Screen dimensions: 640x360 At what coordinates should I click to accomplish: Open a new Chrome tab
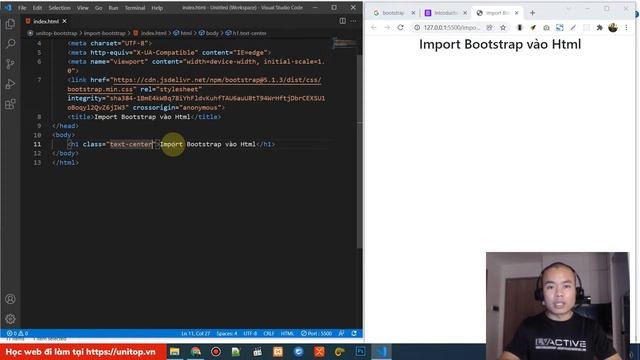click(532, 13)
